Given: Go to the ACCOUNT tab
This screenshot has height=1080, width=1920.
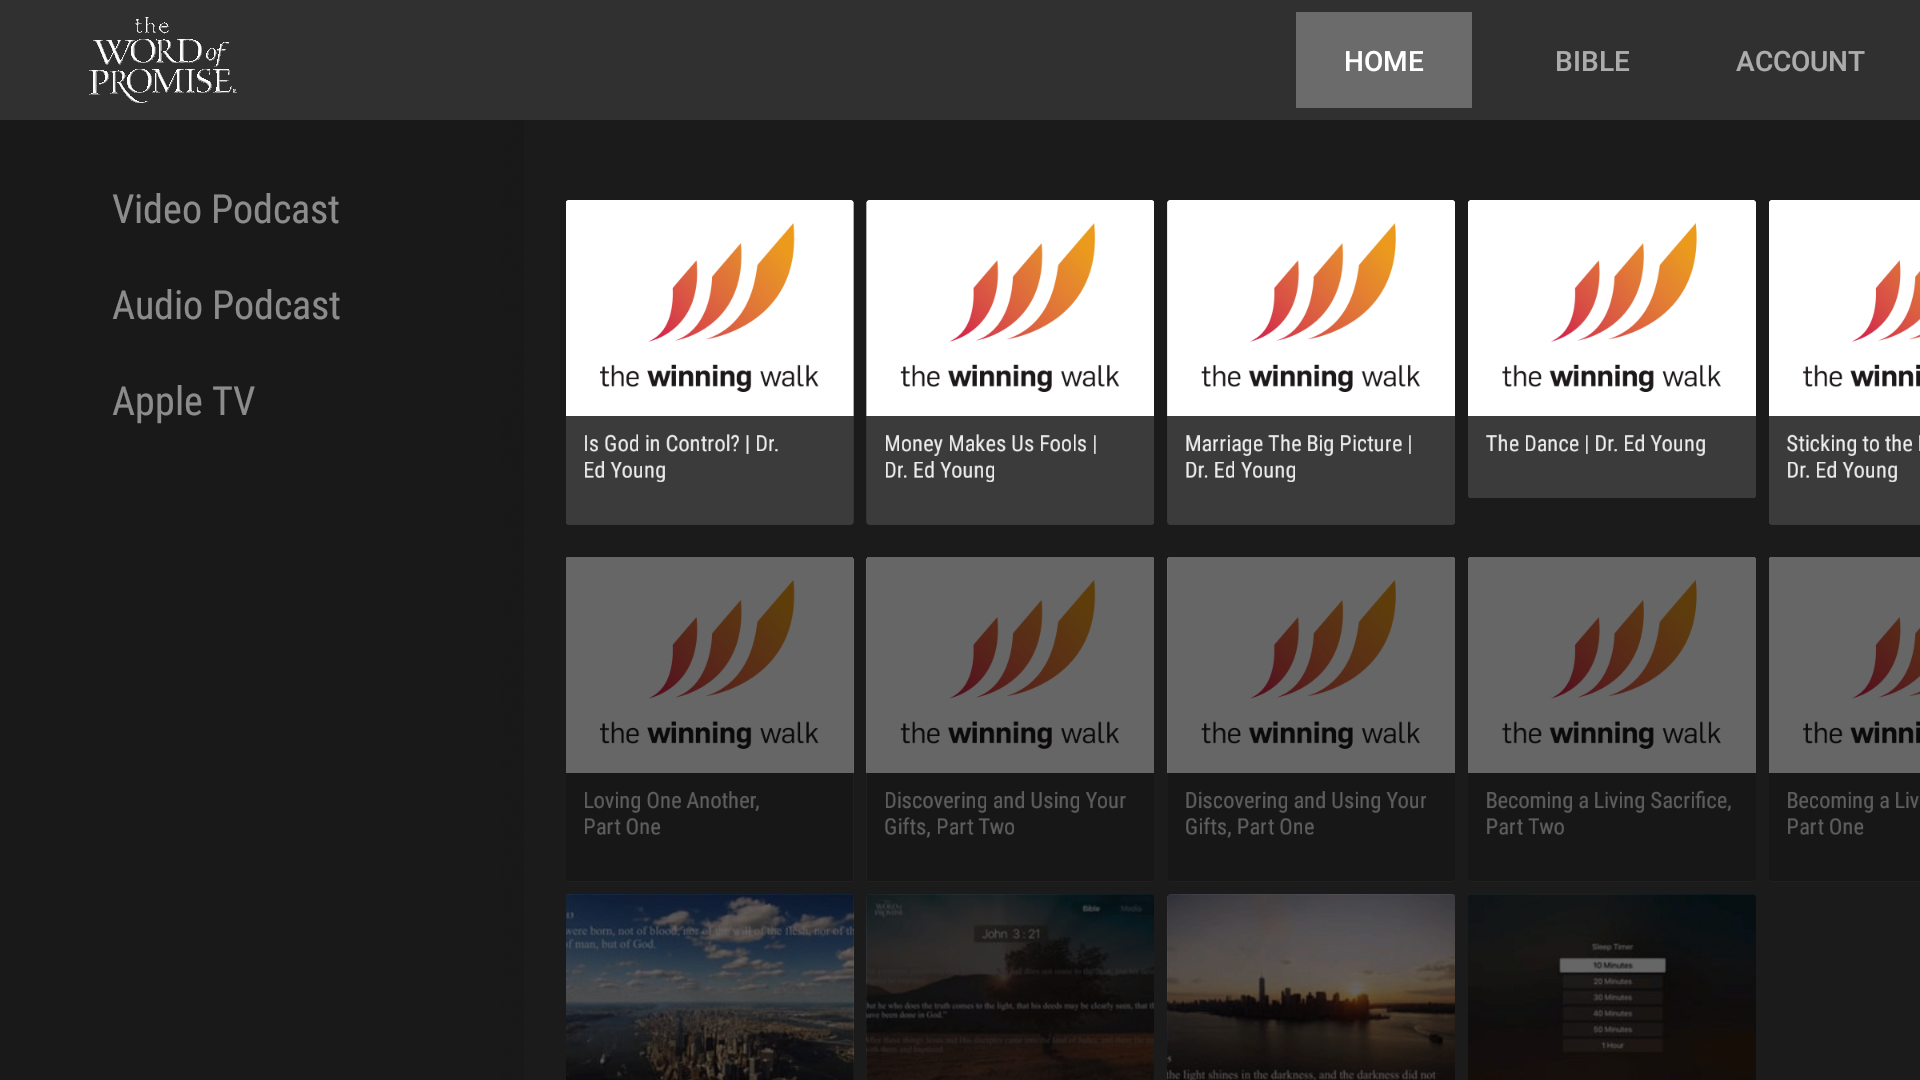Looking at the screenshot, I should coord(1800,61).
